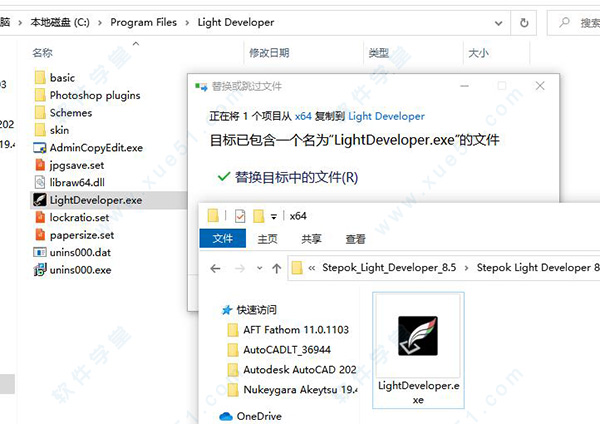Image resolution: width=600 pixels, height=424 pixels.
Task: Select the LightDeveloper.exe icon in file list
Action: tap(40, 200)
